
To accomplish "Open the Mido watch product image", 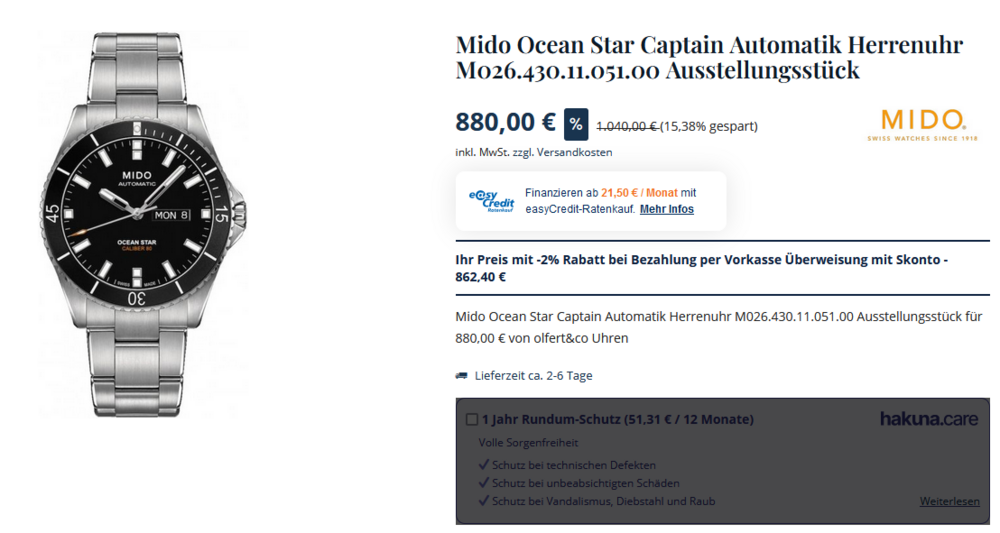I will (140, 224).
